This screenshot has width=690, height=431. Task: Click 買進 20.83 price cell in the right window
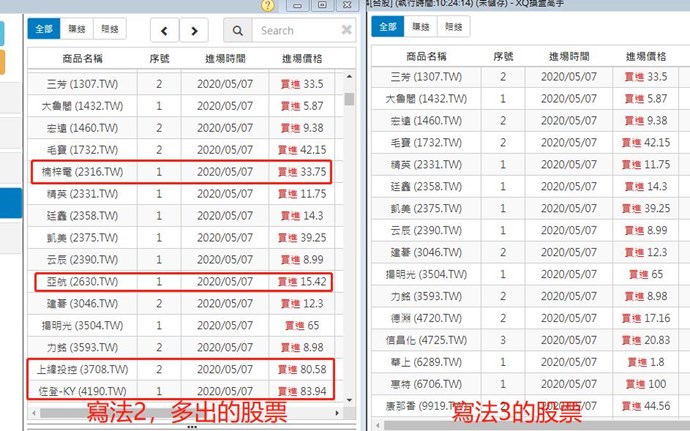(646, 340)
